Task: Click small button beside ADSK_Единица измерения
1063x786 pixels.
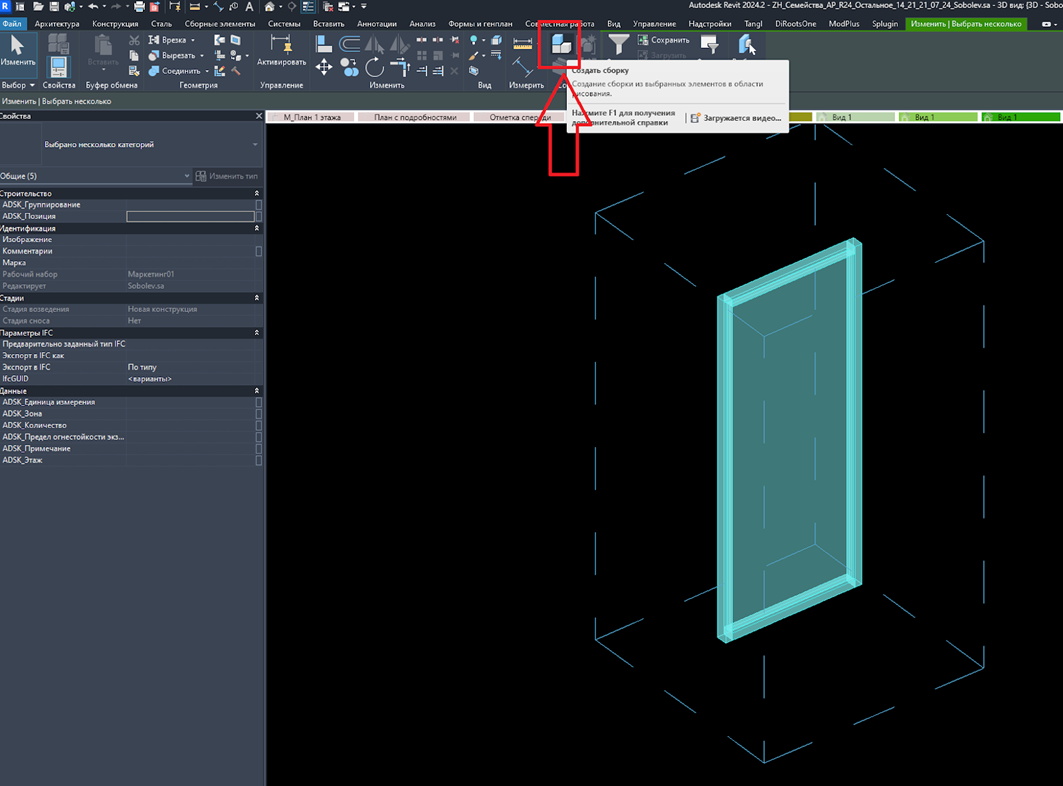Action: (258, 402)
